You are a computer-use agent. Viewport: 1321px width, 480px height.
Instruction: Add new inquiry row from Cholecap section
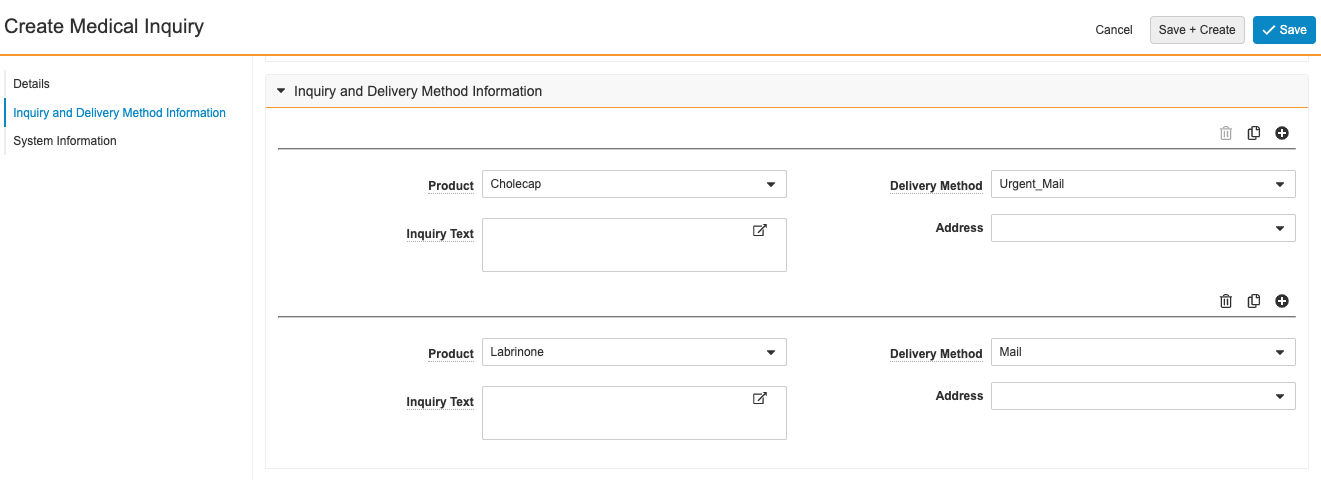coord(1282,133)
